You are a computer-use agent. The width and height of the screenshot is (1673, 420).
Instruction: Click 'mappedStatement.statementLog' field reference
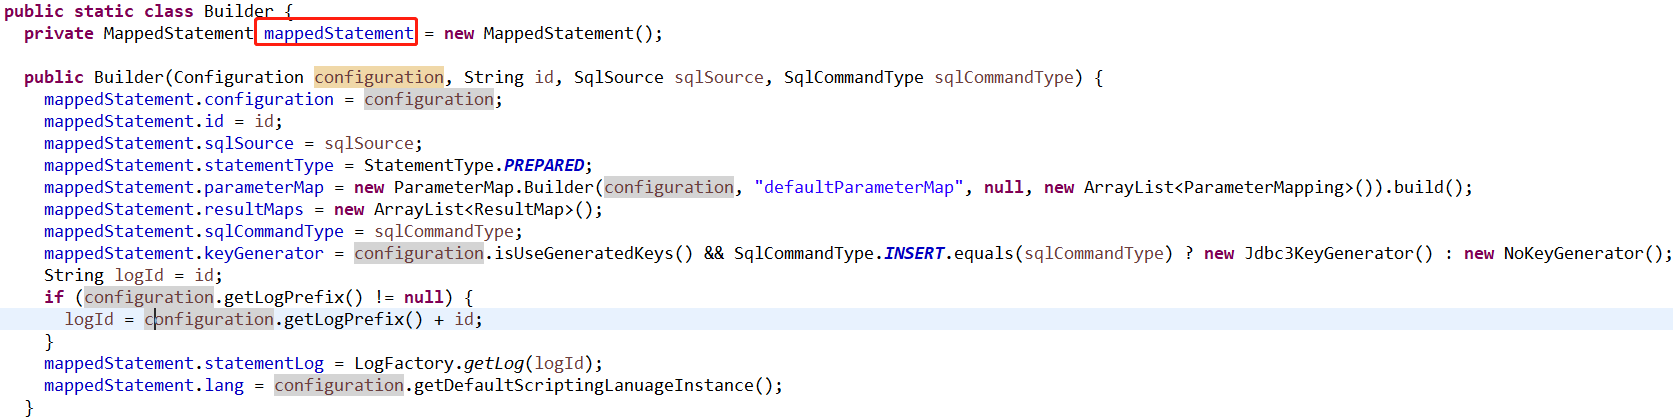pos(184,363)
